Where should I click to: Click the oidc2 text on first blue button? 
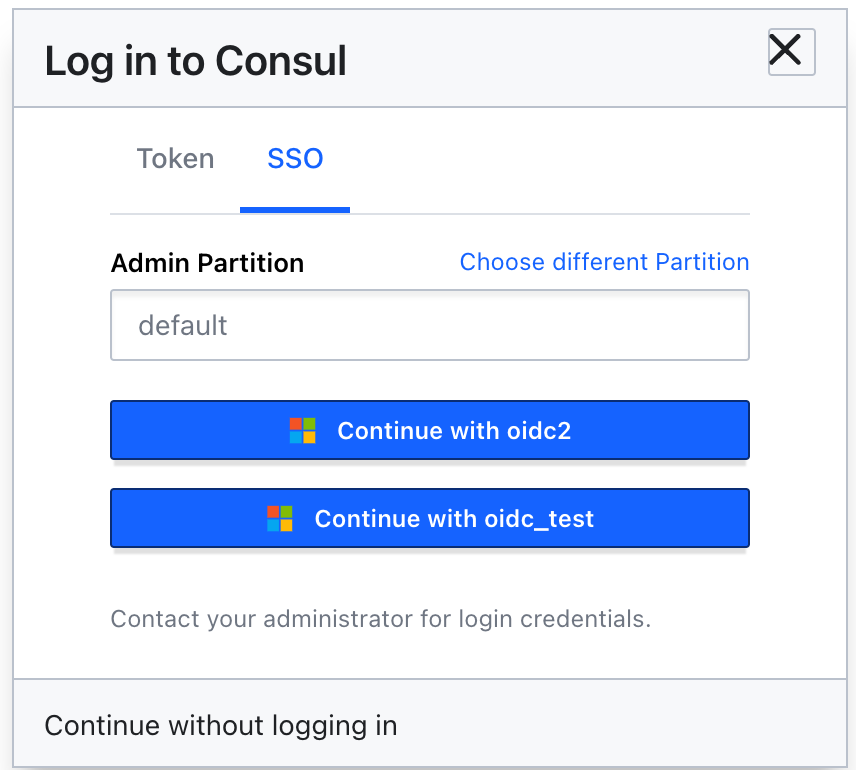(x=539, y=431)
